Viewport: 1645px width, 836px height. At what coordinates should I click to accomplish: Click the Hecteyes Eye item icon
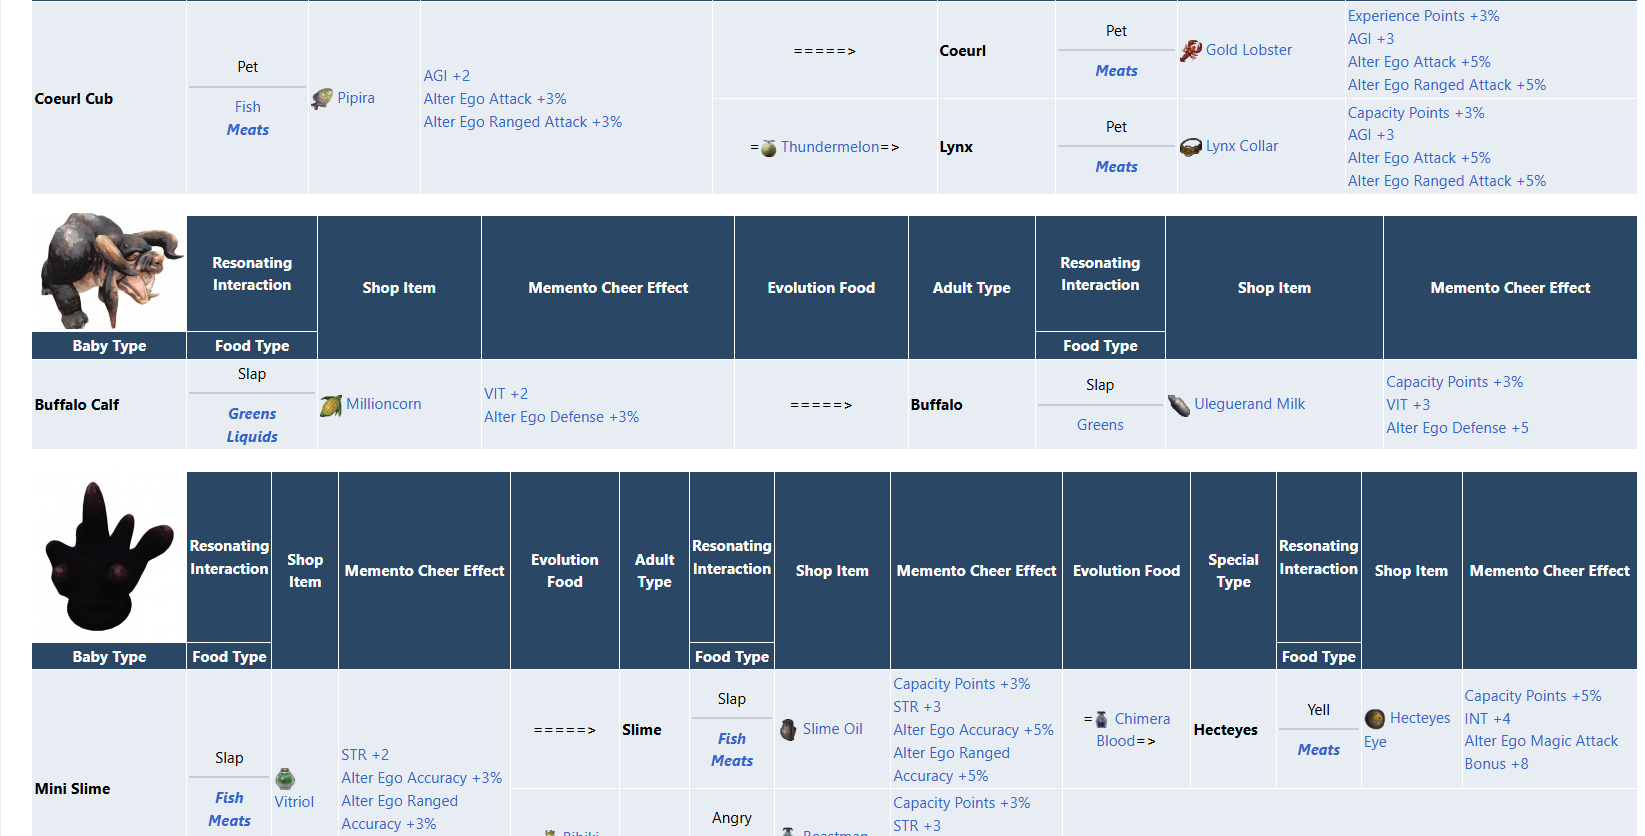[1375, 718]
